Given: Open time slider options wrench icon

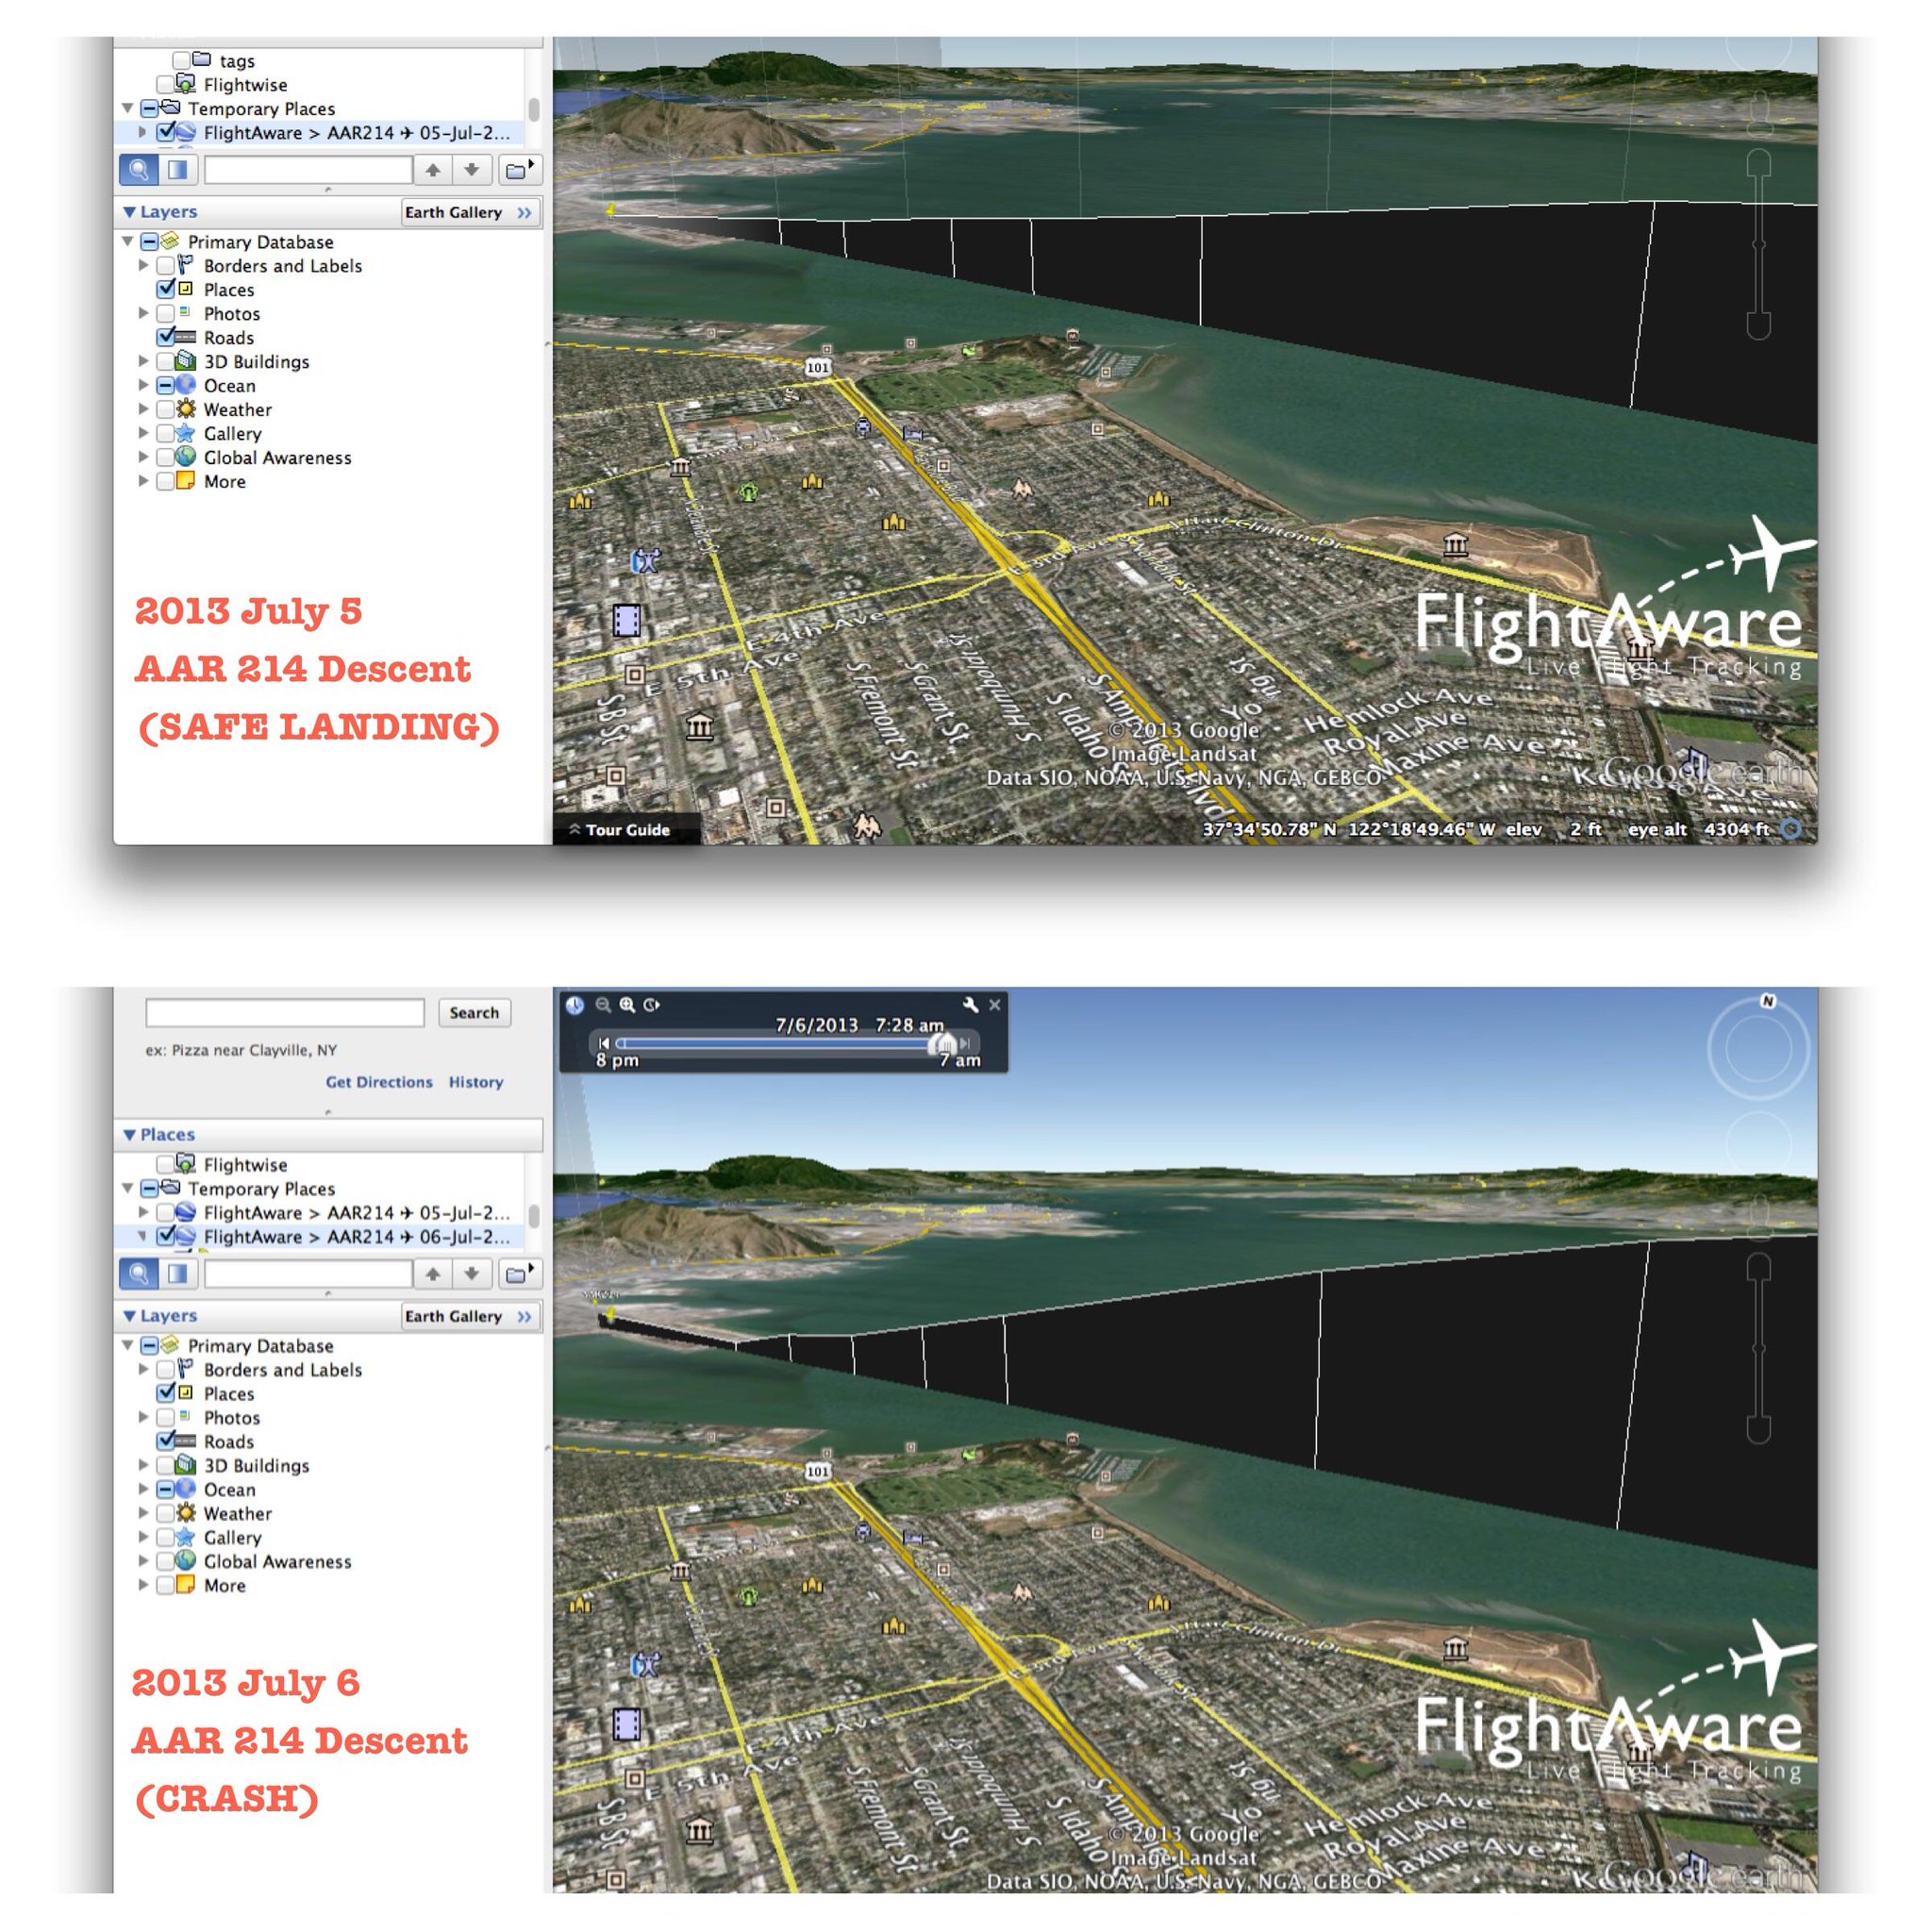Looking at the screenshot, I should [x=969, y=1005].
